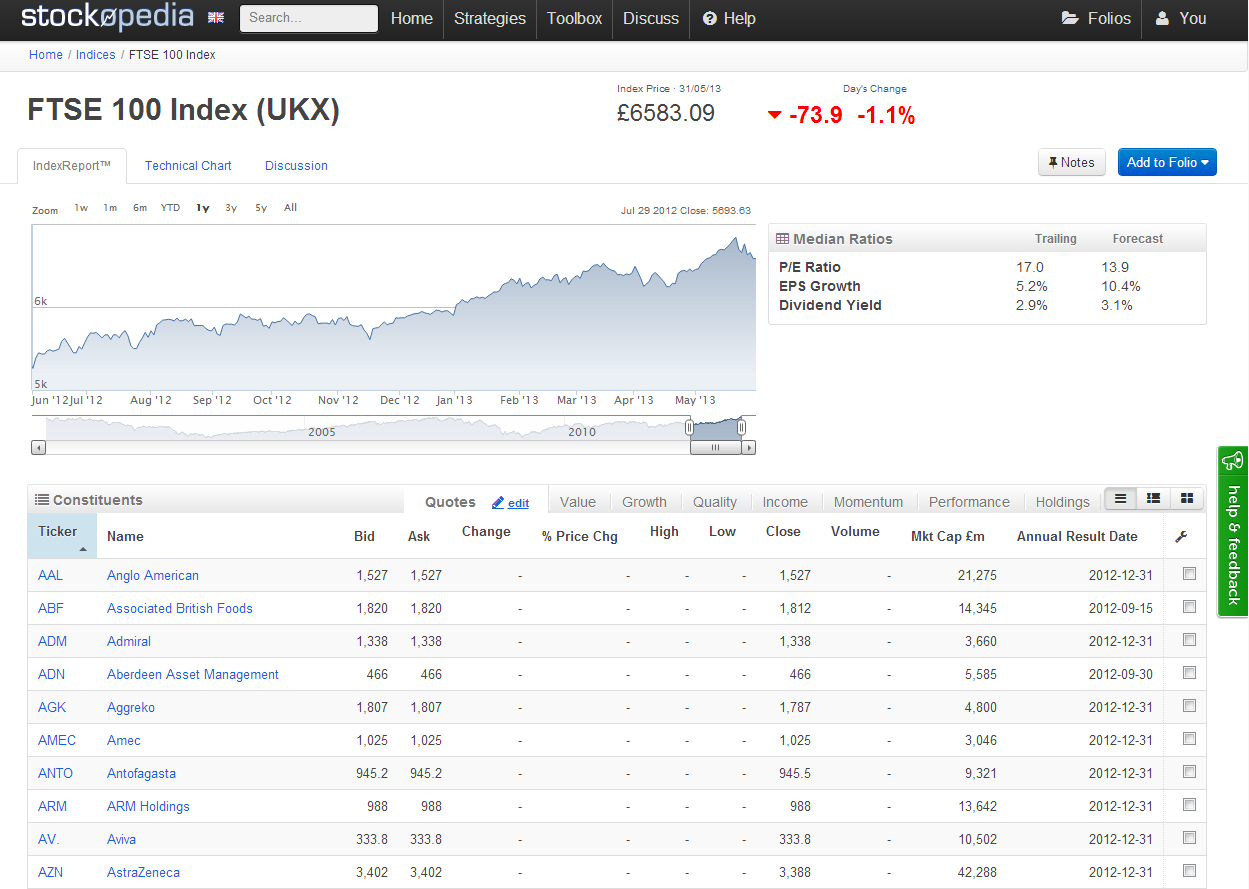Open the Value constituents tab

[x=578, y=502]
